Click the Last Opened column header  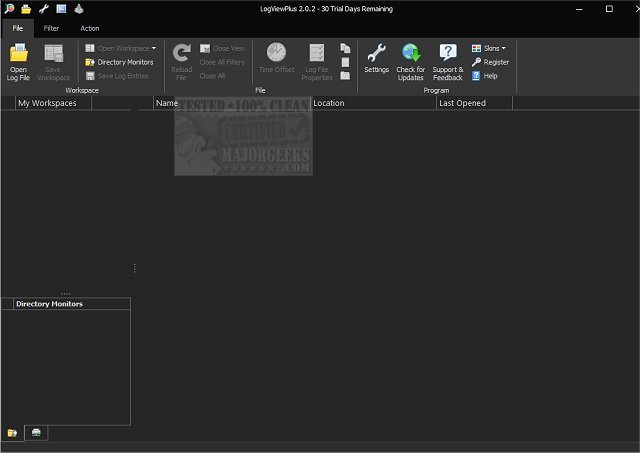[x=474, y=103]
